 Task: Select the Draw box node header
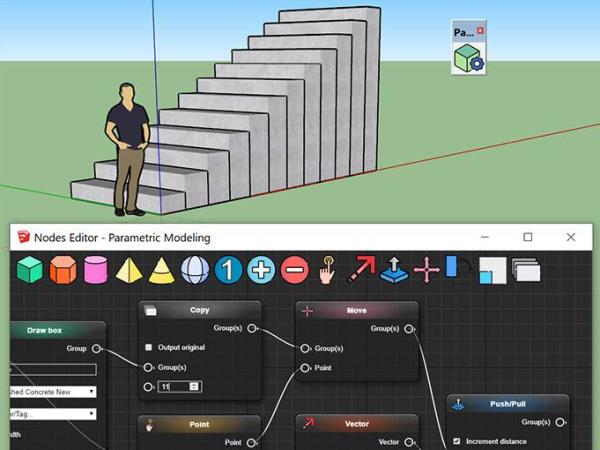pos(57,330)
